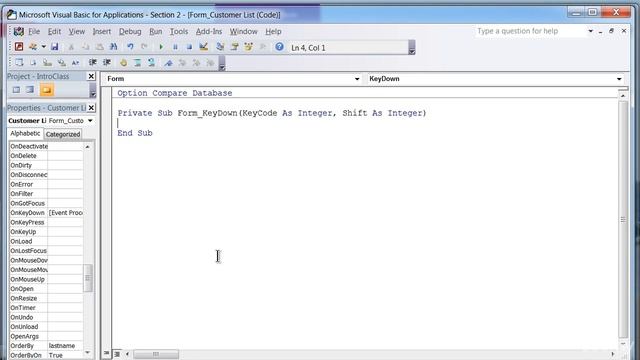
Task: Run the Sub with the play icon
Action: (161, 47)
